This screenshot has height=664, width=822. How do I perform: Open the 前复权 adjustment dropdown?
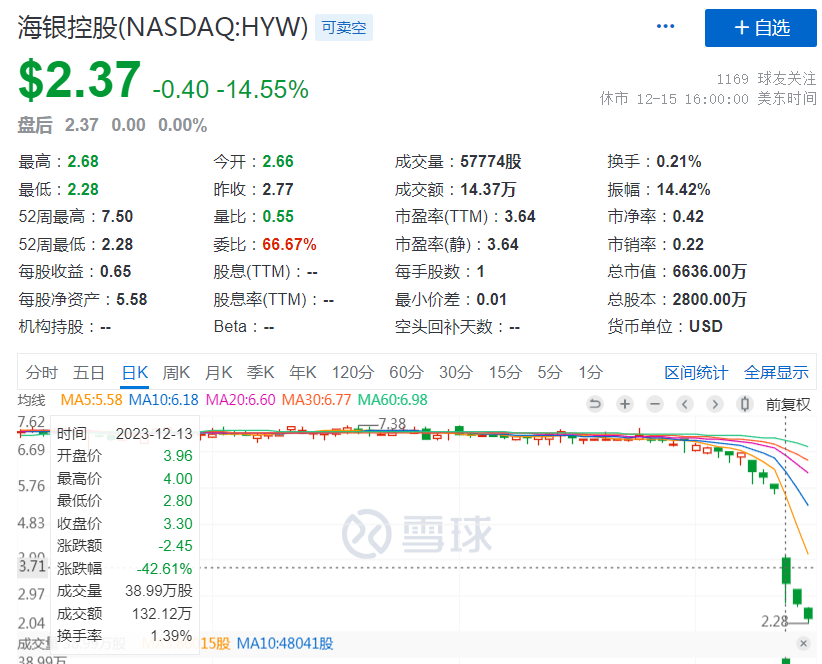[788, 404]
